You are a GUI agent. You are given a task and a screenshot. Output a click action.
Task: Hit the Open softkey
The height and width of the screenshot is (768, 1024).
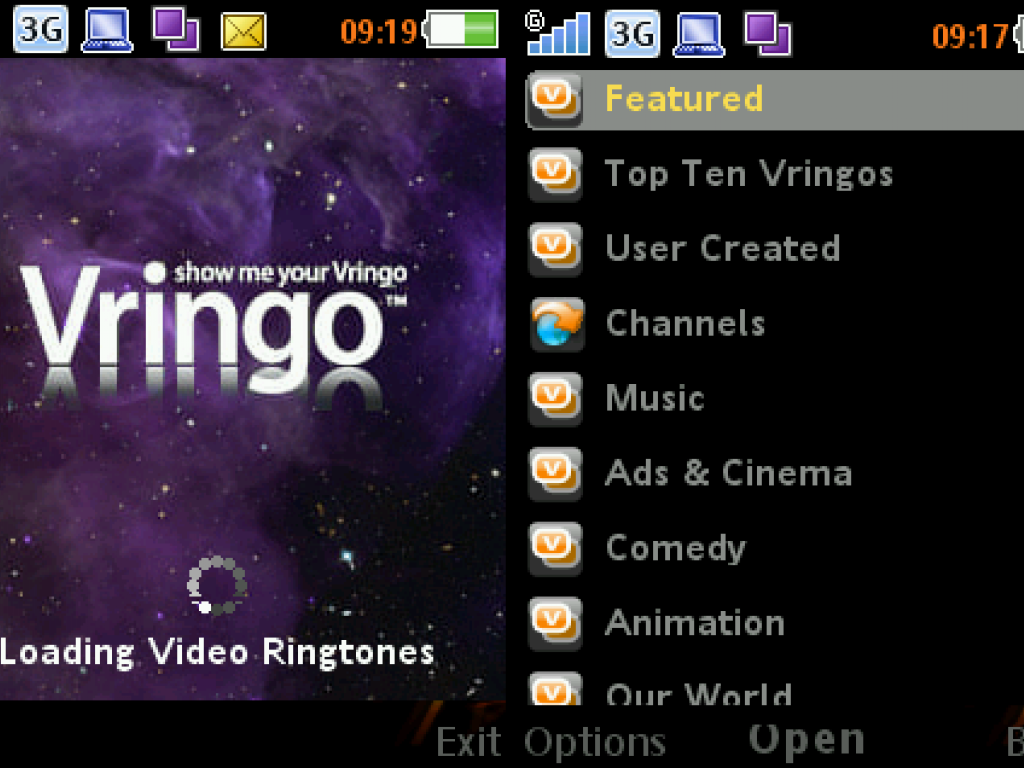(807, 741)
